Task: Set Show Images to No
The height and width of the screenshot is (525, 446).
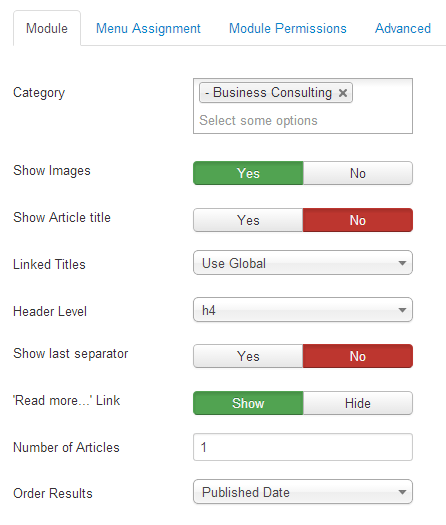Action: point(358,173)
